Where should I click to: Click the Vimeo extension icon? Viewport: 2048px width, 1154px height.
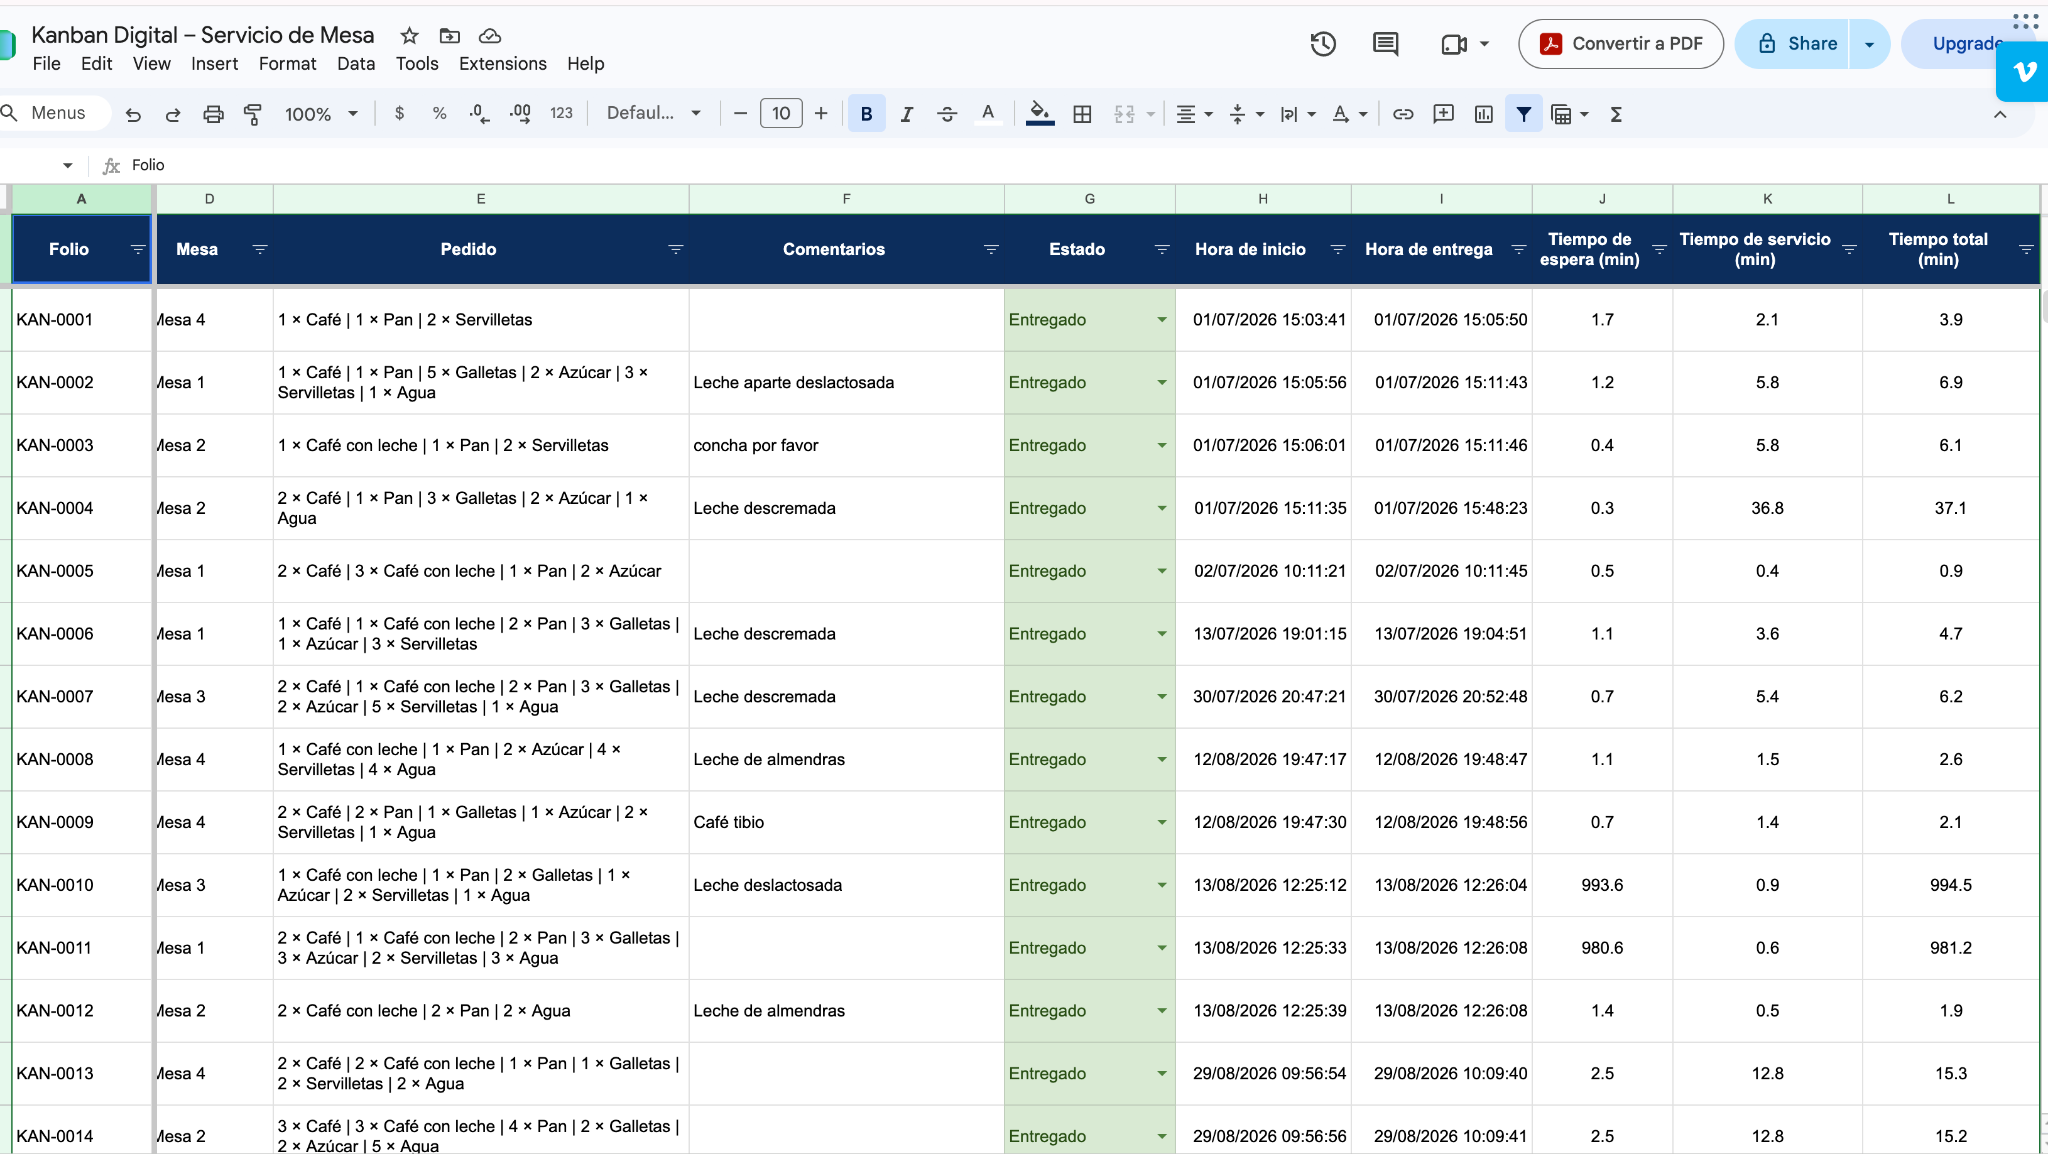[x=2023, y=72]
